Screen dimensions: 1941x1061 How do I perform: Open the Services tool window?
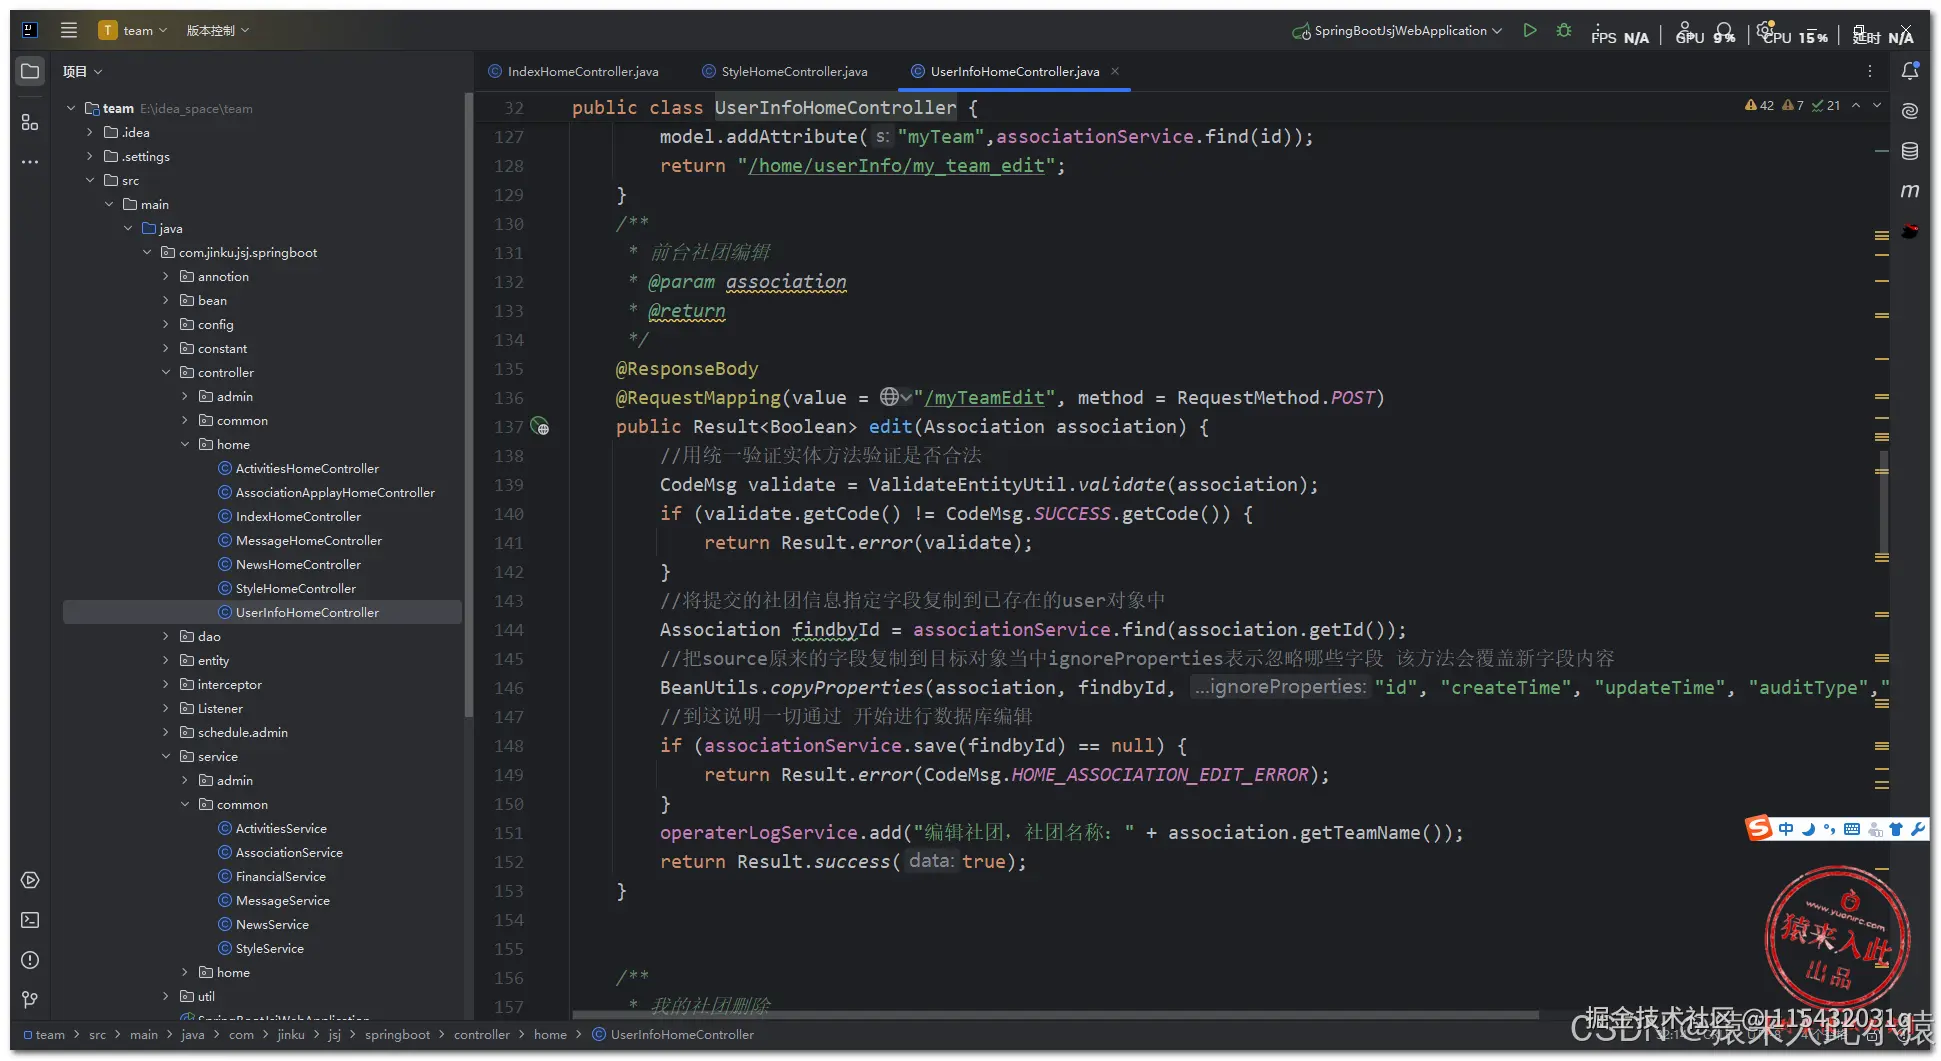point(30,880)
